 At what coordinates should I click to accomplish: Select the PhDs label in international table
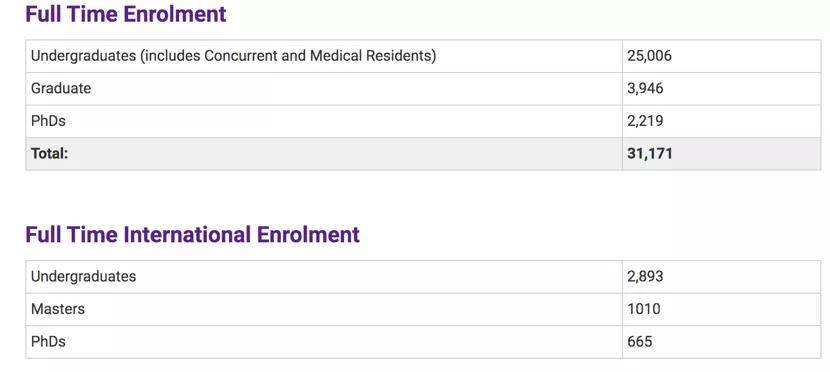[48, 342]
